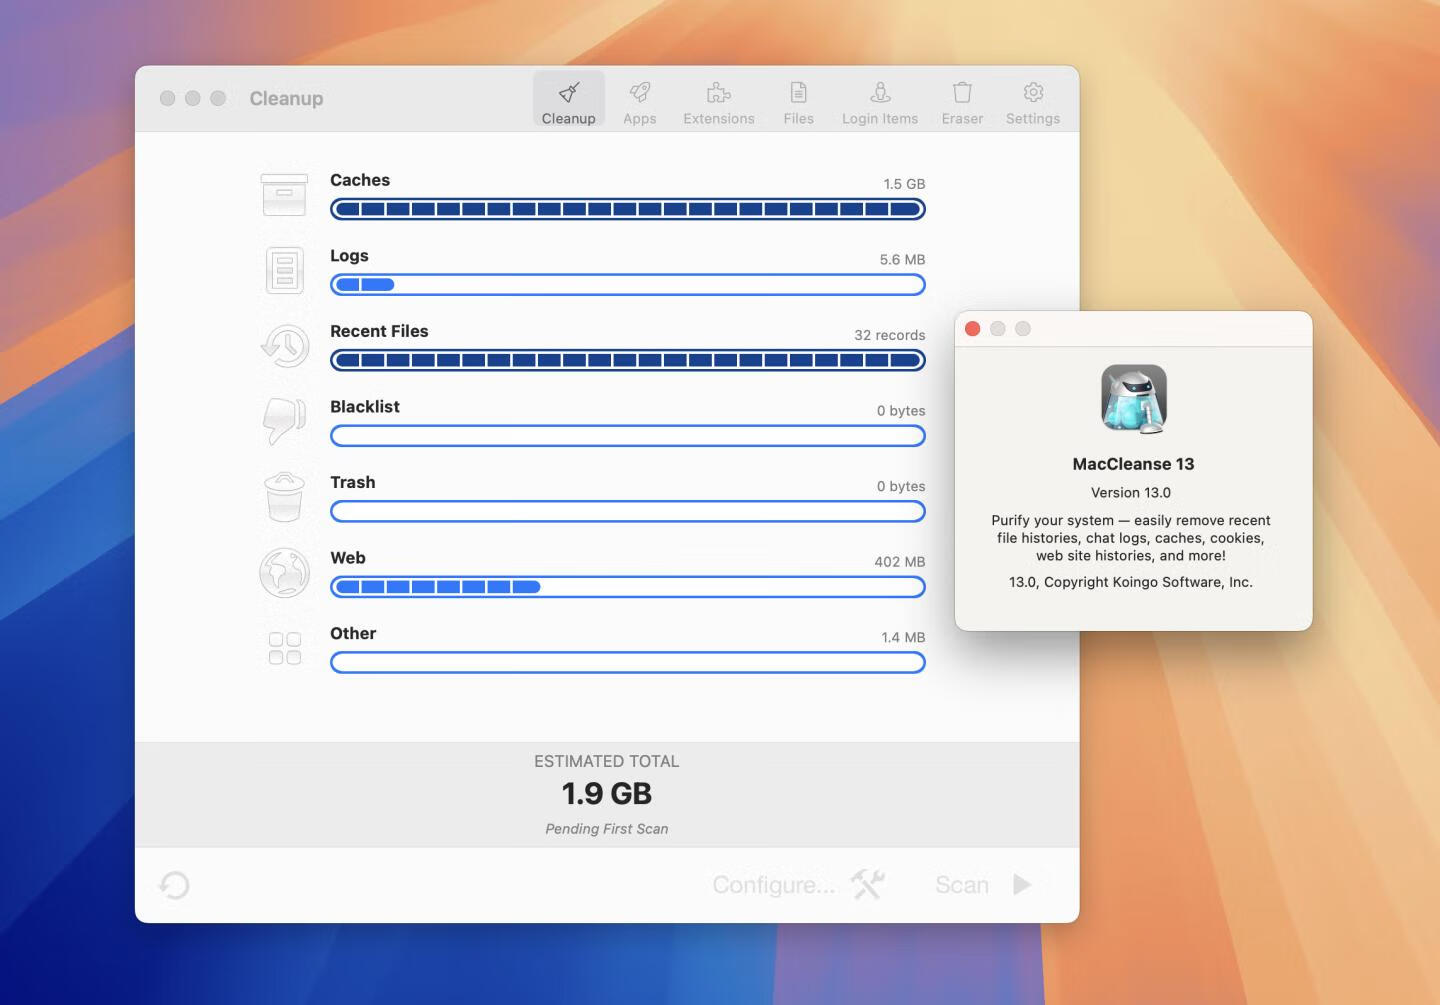Screen dimensions: 1440x1005
Task: Click the 5.6 MB logs size
Action: pos(902,259)
